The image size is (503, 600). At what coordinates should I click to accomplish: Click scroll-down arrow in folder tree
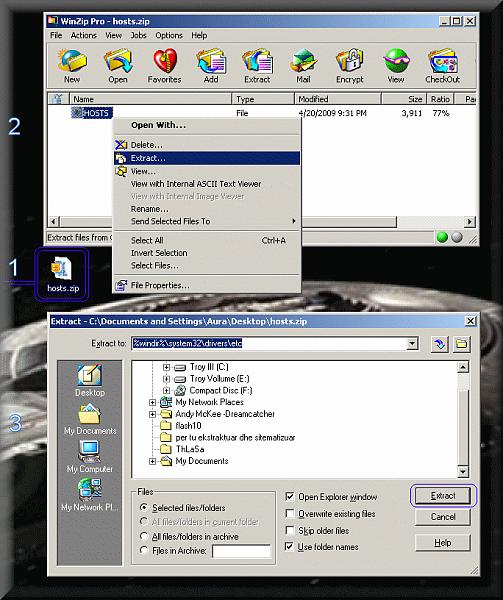point(463,472)
